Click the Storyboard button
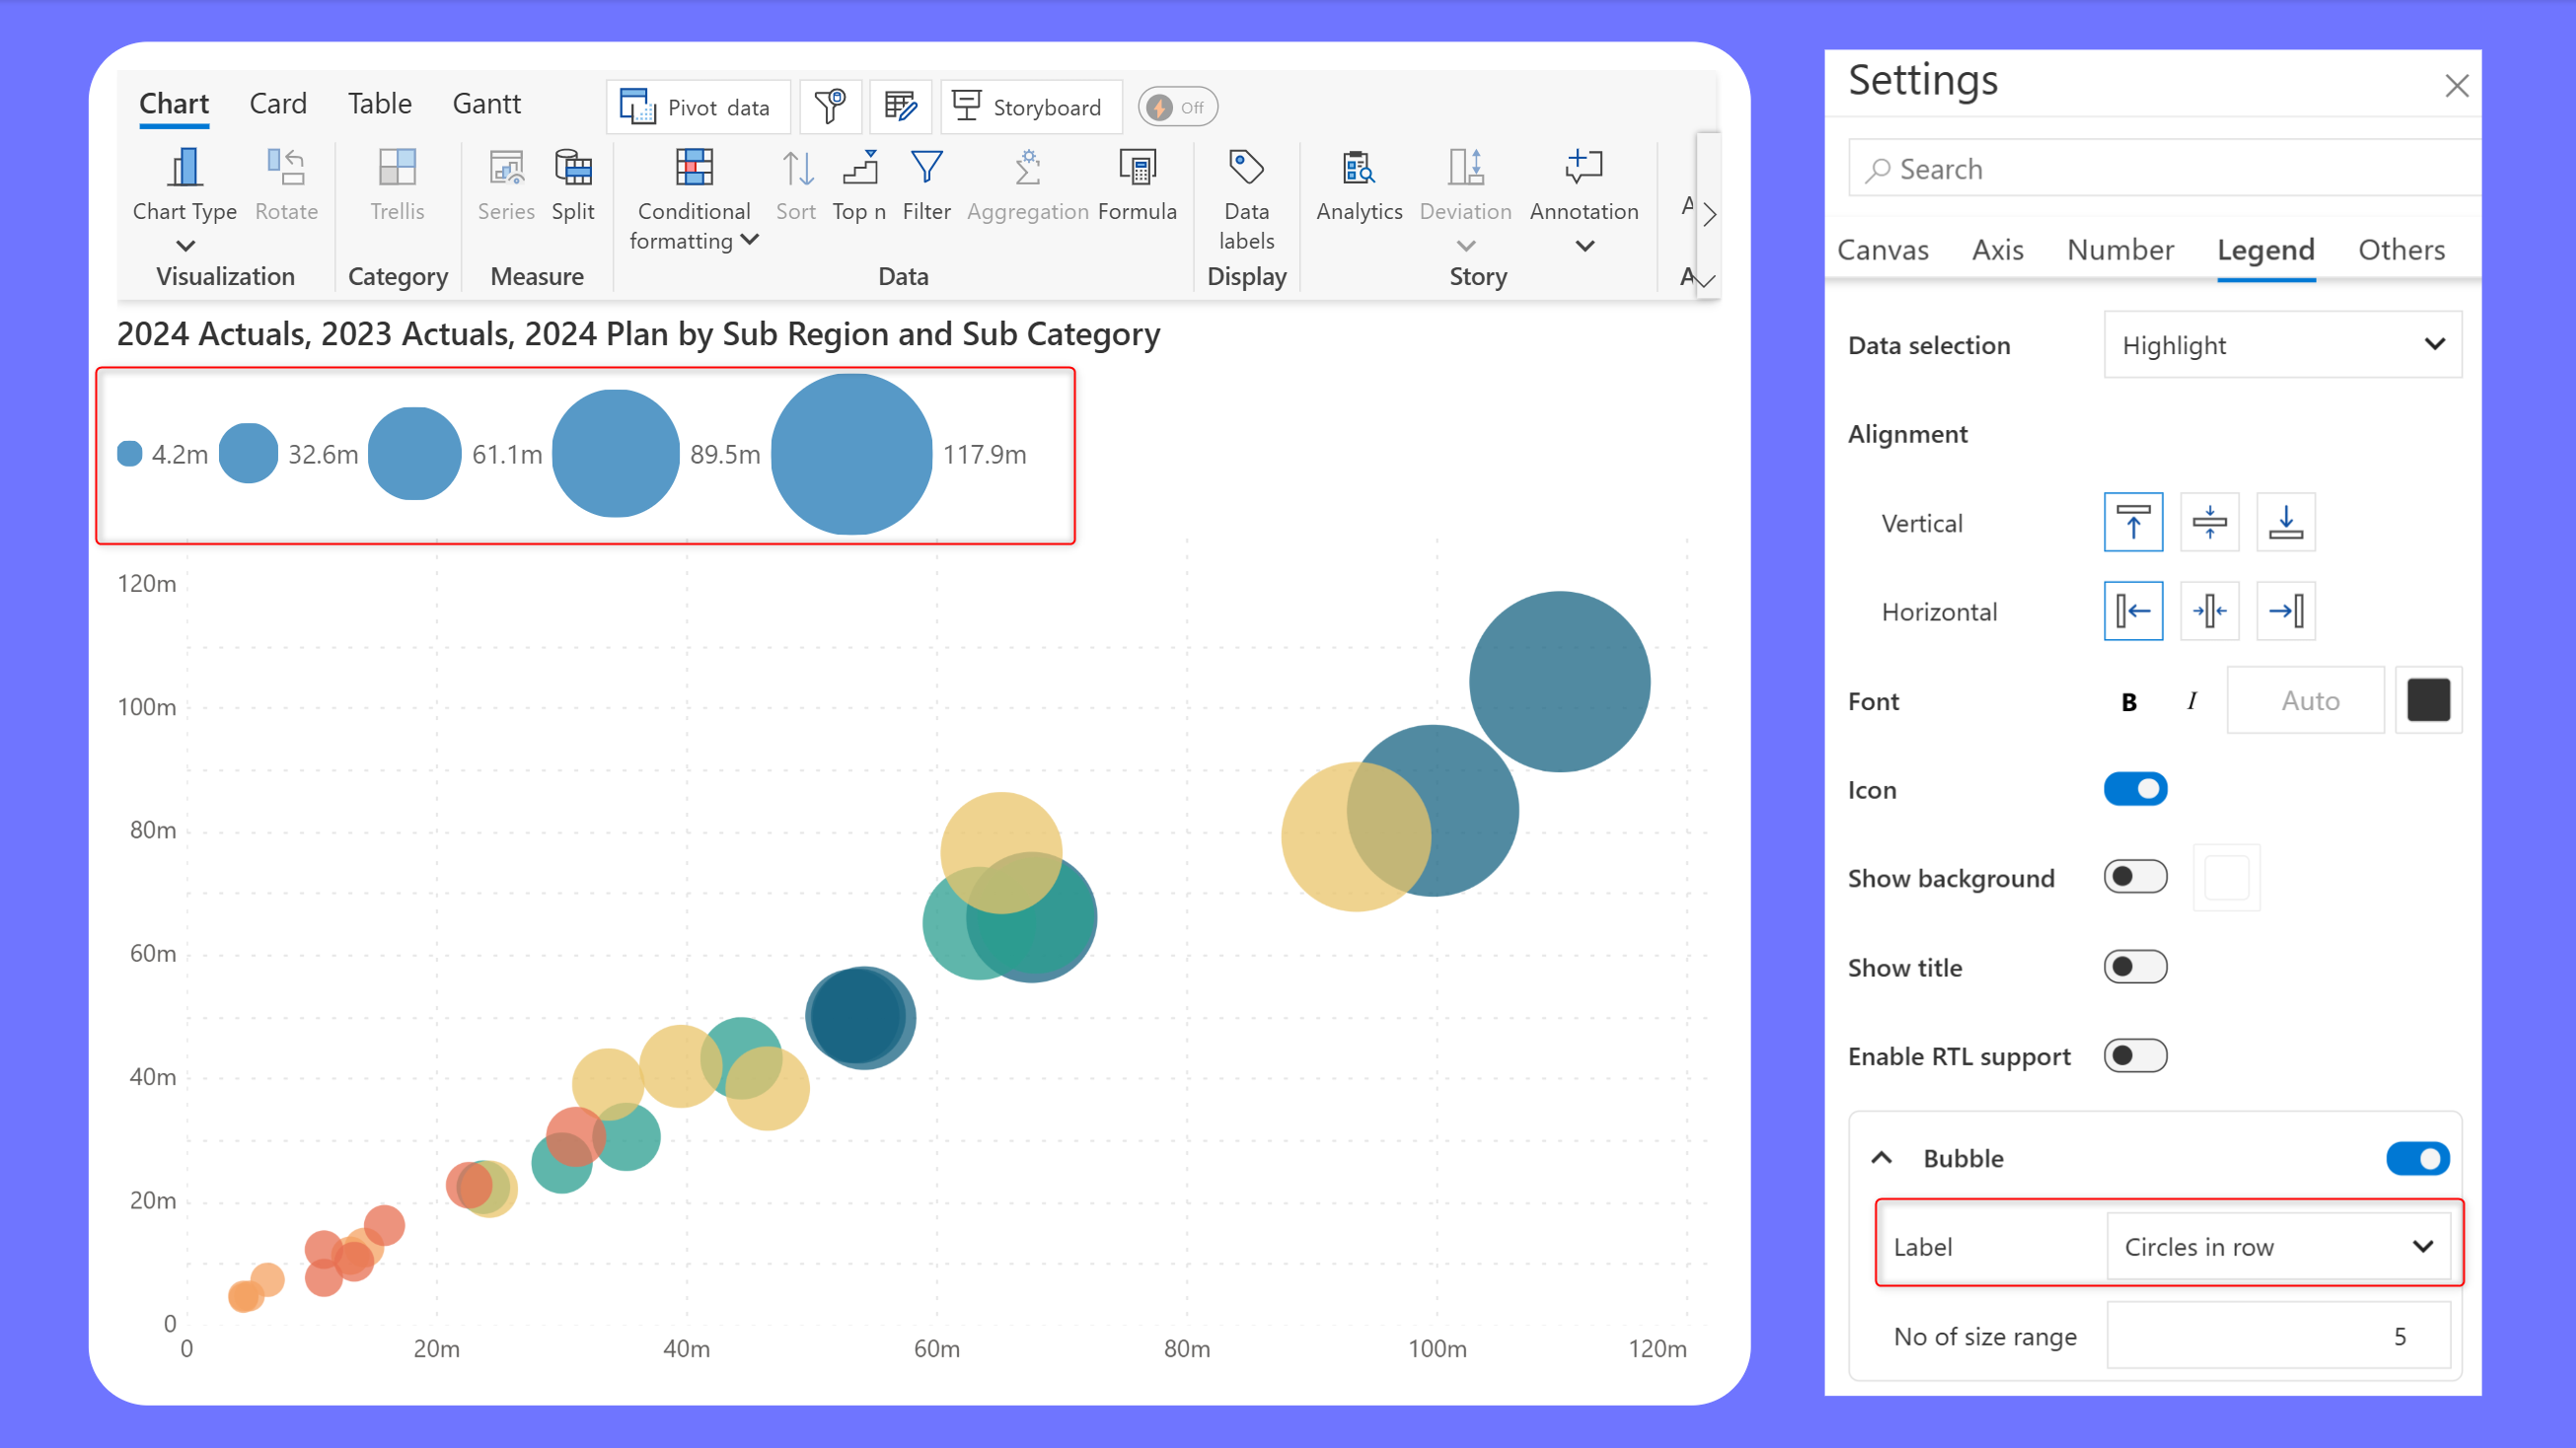The width and height of the screenshot is (2576, 1448). (1030, 107)
